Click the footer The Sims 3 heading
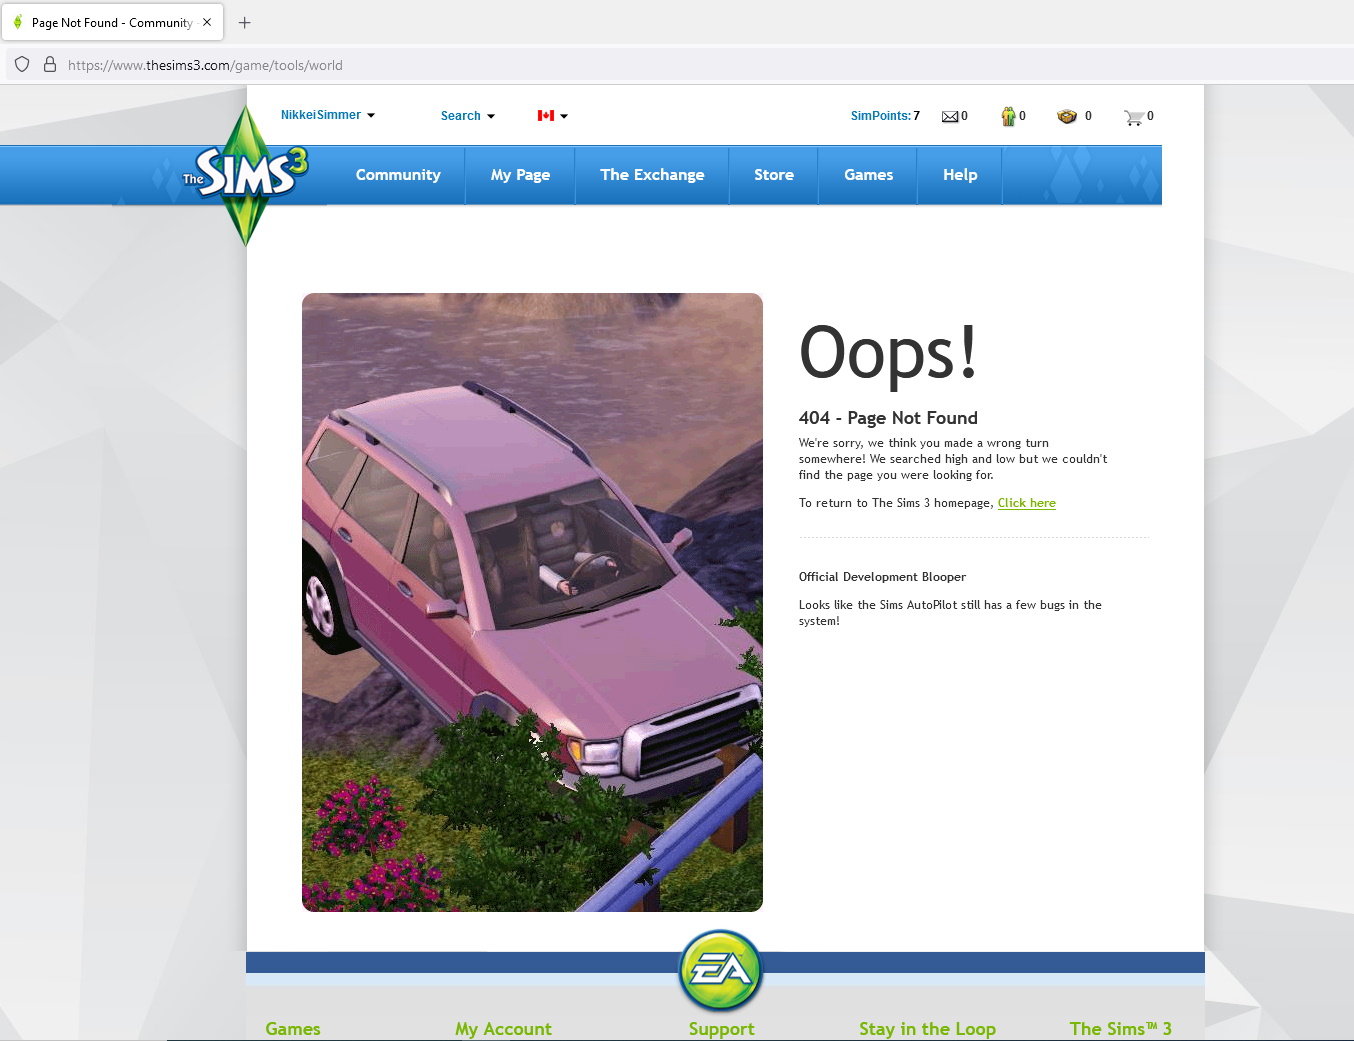1354x1041 pixels. point(1120,1029)
